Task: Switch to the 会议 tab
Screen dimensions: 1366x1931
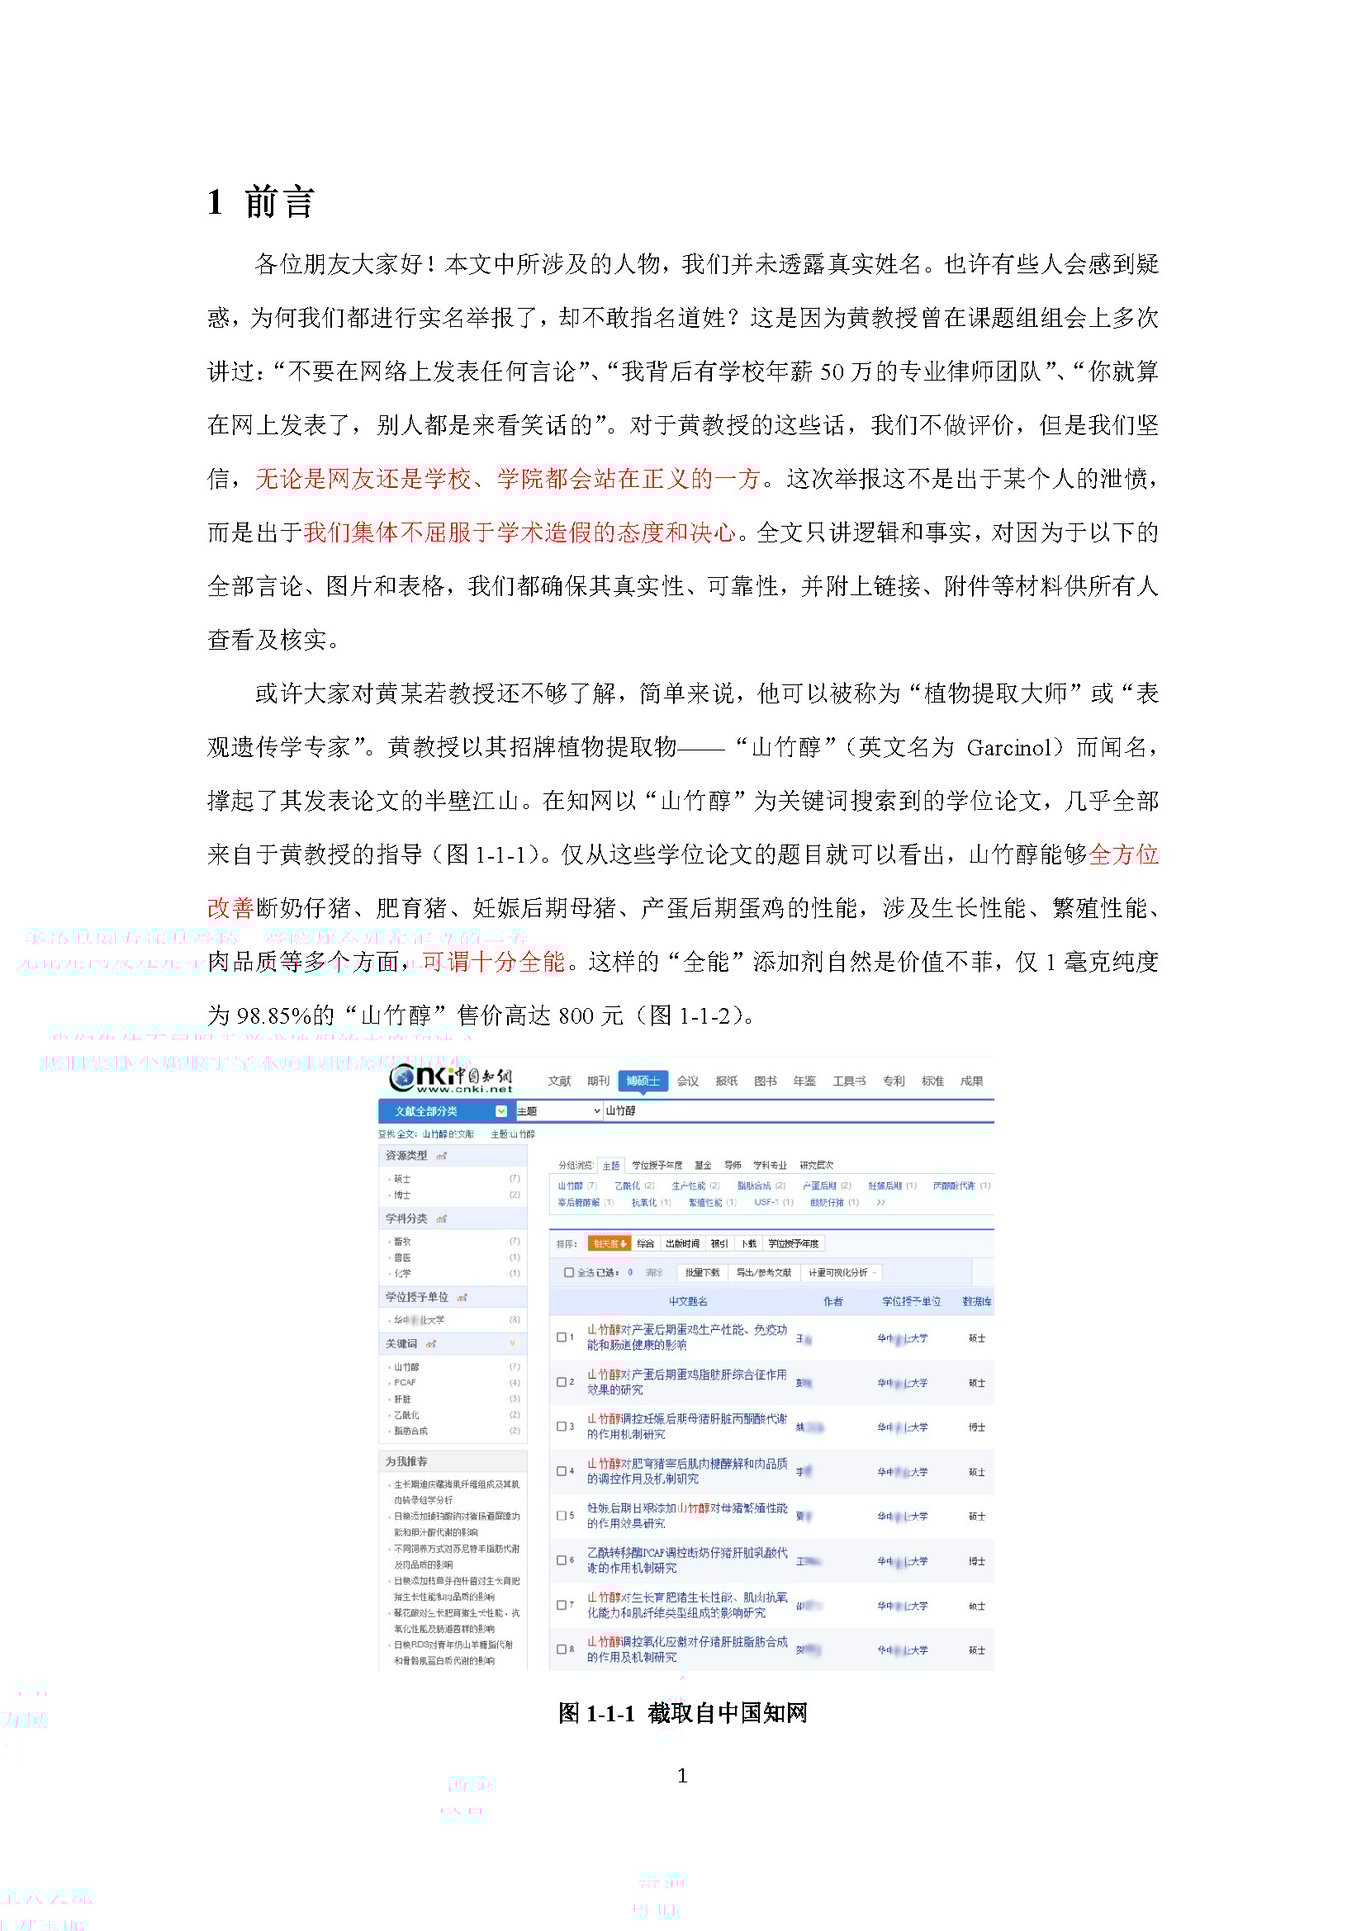Action: click(688, 1081)
